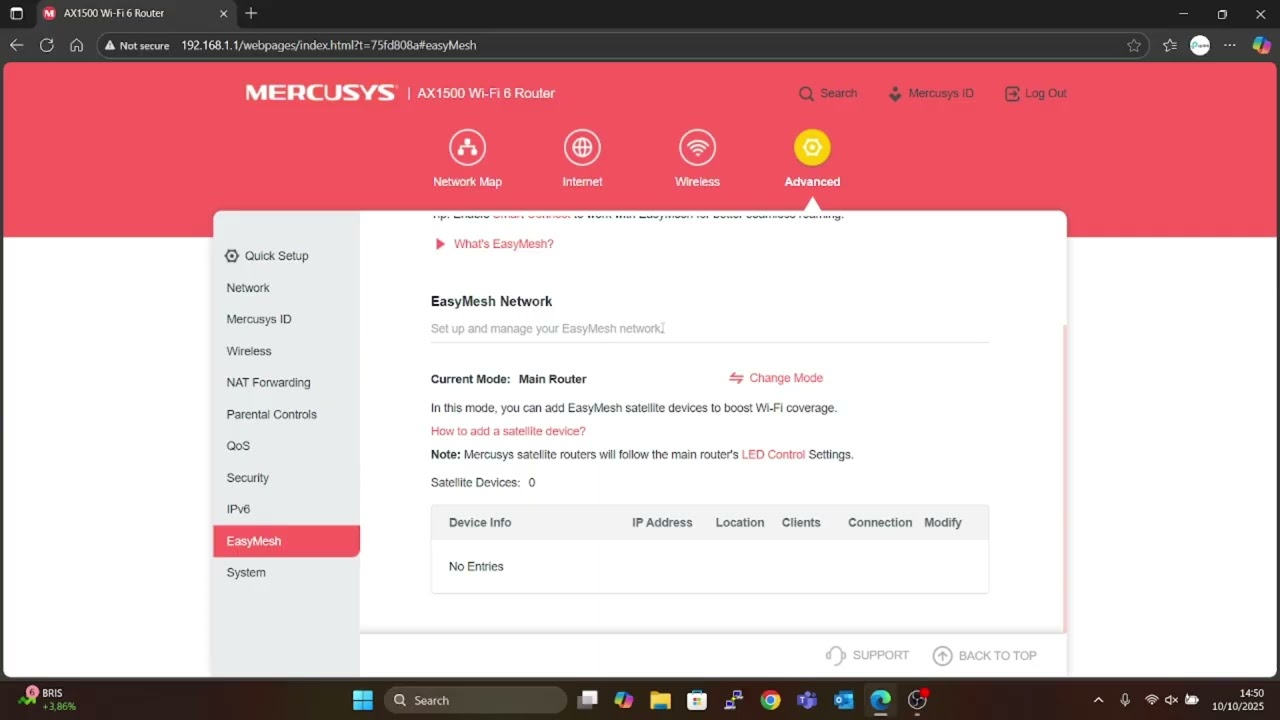Jump back to top of page
The image size is (1280, 720).
pos(985,655)
